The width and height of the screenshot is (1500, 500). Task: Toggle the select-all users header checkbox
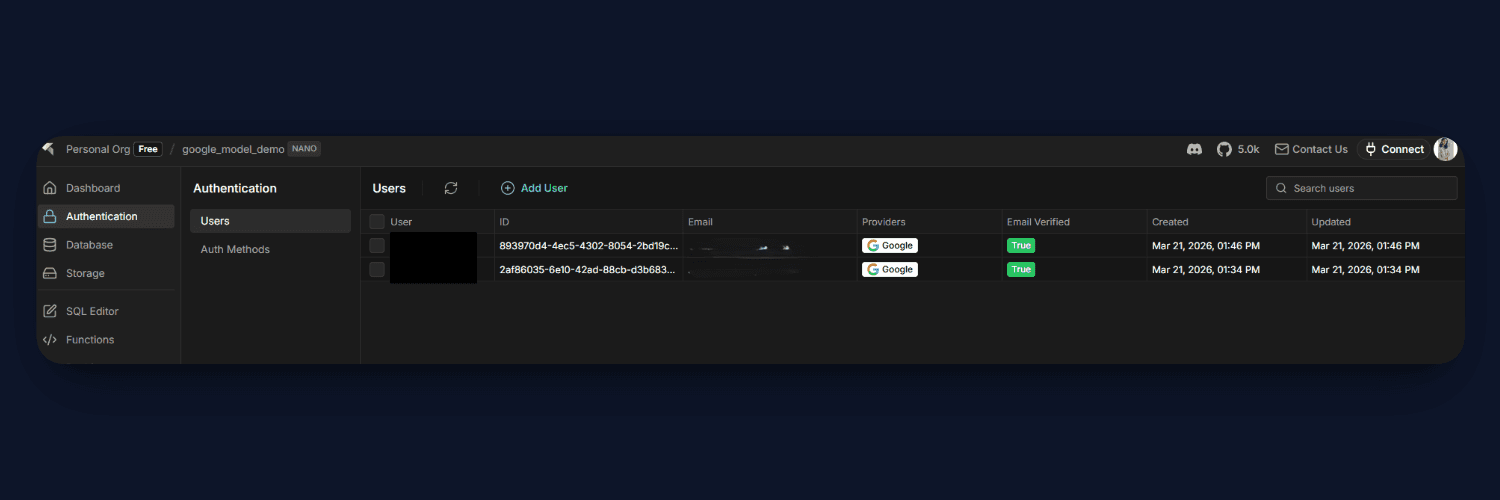pyautogui.click(x=377, y=222)
